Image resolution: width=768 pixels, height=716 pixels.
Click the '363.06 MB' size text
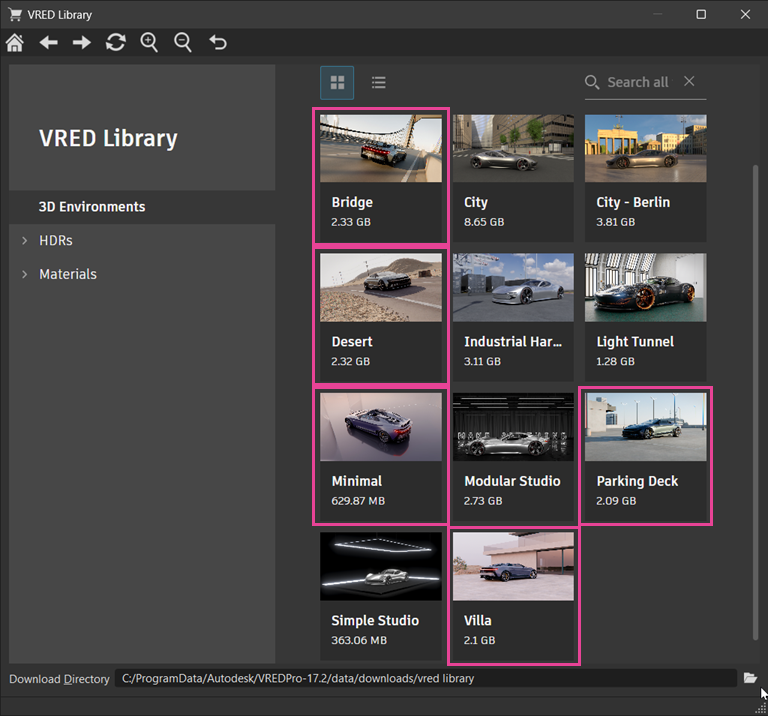[359, 640]
